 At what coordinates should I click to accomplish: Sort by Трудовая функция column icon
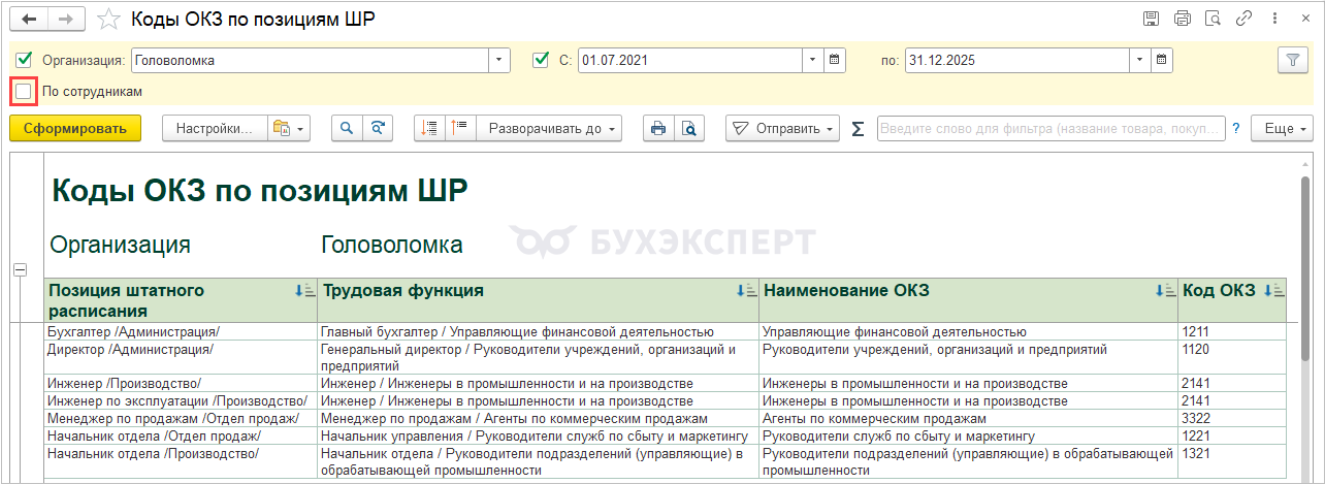(x=746, y=291)
